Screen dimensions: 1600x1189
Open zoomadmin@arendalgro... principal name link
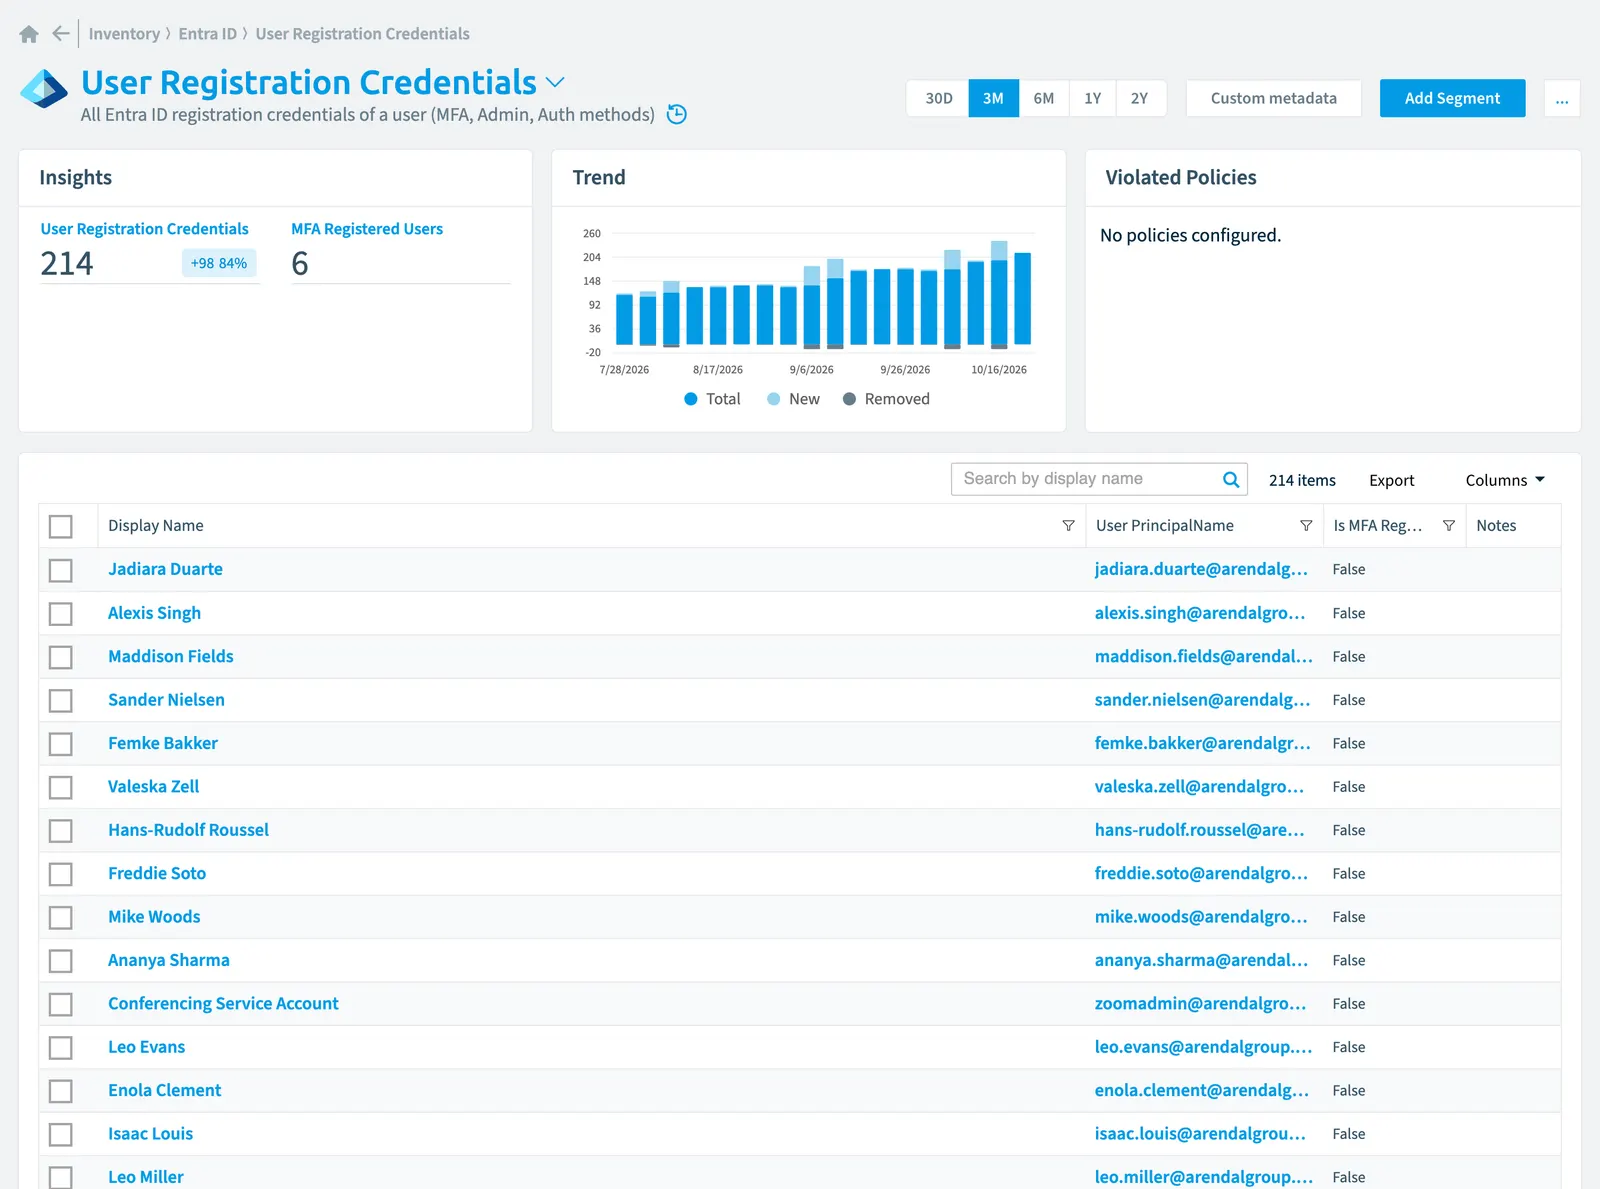1200,1003
